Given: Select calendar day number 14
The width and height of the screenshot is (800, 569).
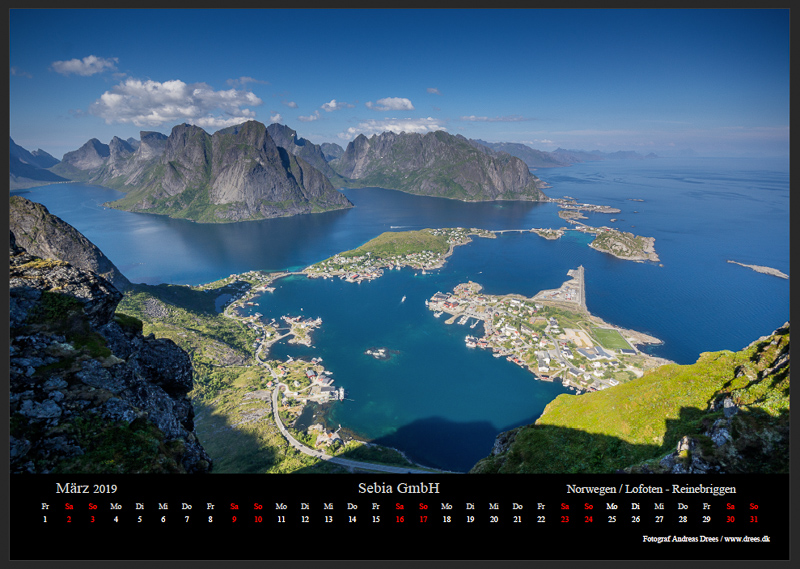Looking at the screenshot, I should [x=352, y=519].
